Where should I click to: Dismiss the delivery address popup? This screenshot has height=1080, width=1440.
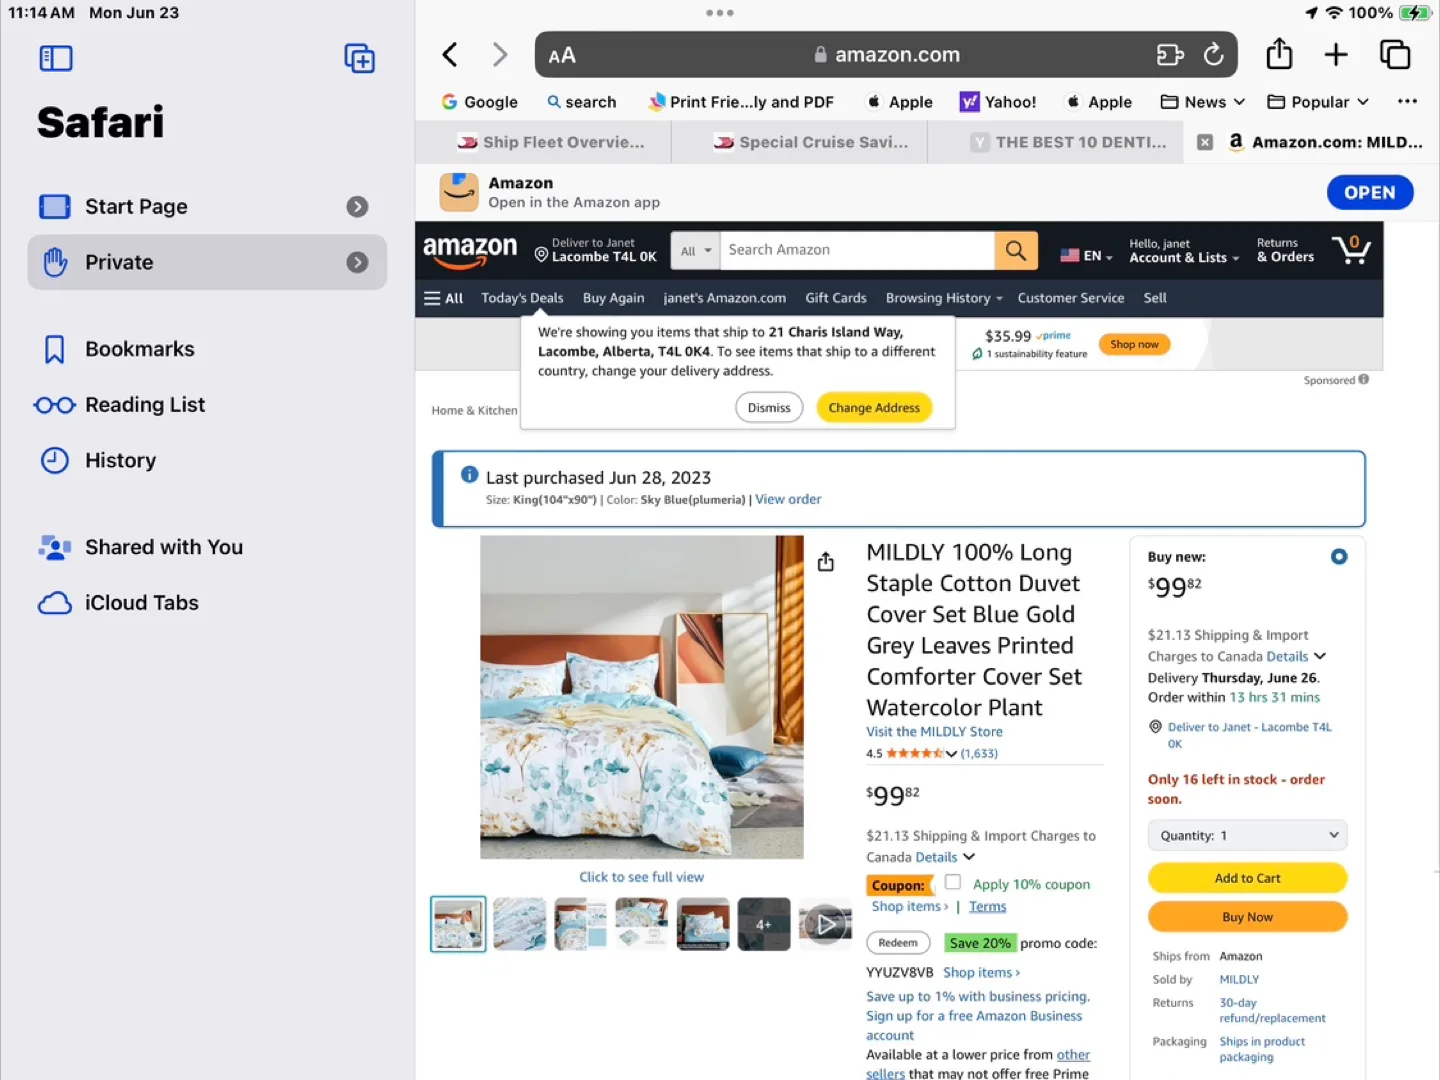click(769, 408)
